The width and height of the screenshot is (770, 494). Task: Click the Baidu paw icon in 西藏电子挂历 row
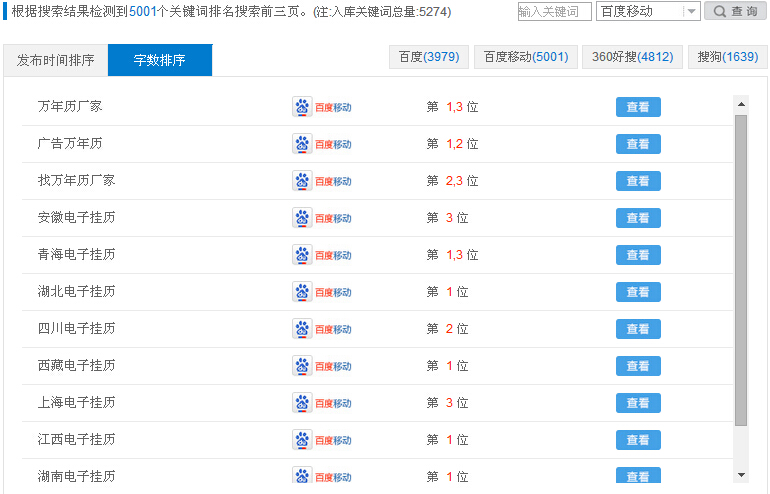[x=302, y=366]
